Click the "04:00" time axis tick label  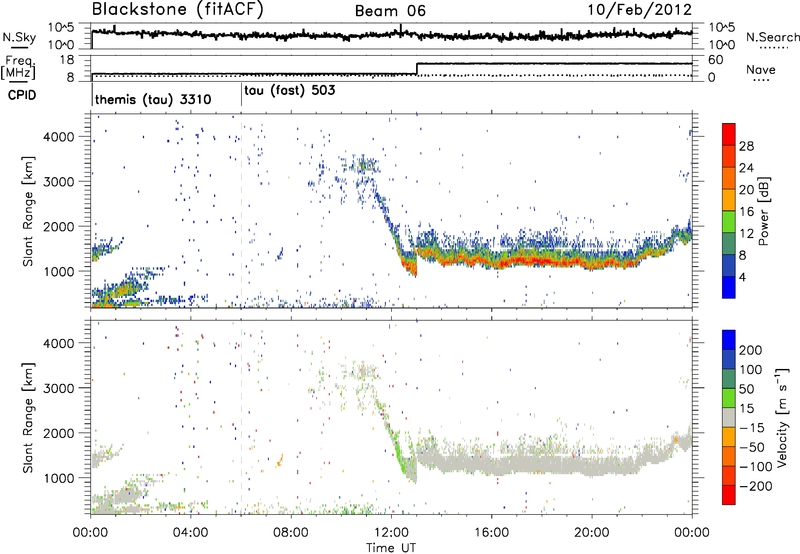pos(191,533)
